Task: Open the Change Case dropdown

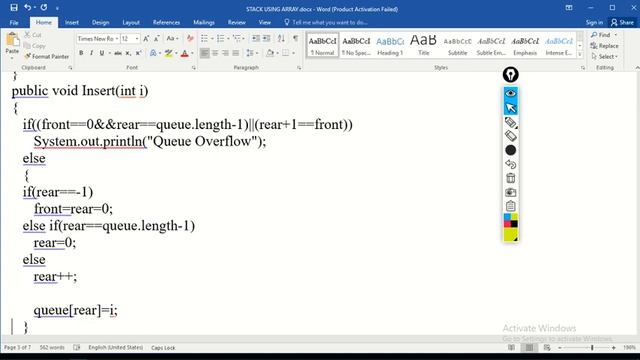Action: coord(172,39)
